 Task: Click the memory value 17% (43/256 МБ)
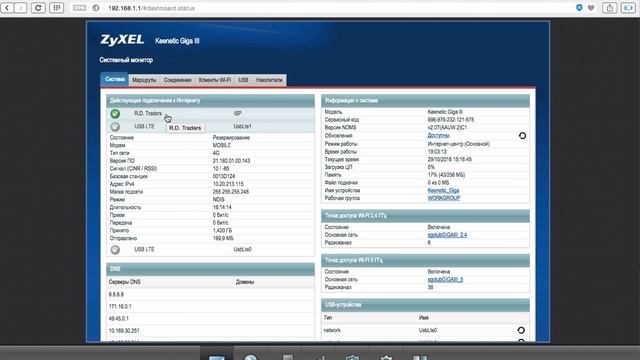[x=446, y=175]
